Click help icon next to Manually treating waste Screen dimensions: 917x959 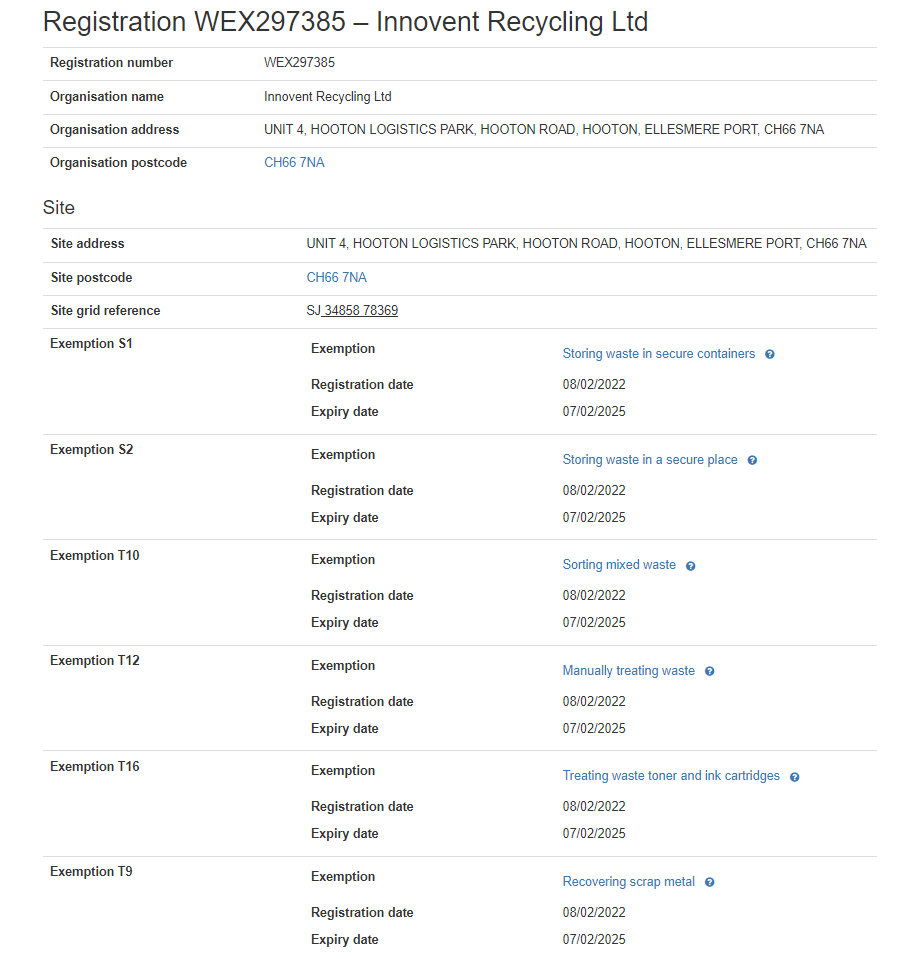pyautogui.click(x=709, y=671)
